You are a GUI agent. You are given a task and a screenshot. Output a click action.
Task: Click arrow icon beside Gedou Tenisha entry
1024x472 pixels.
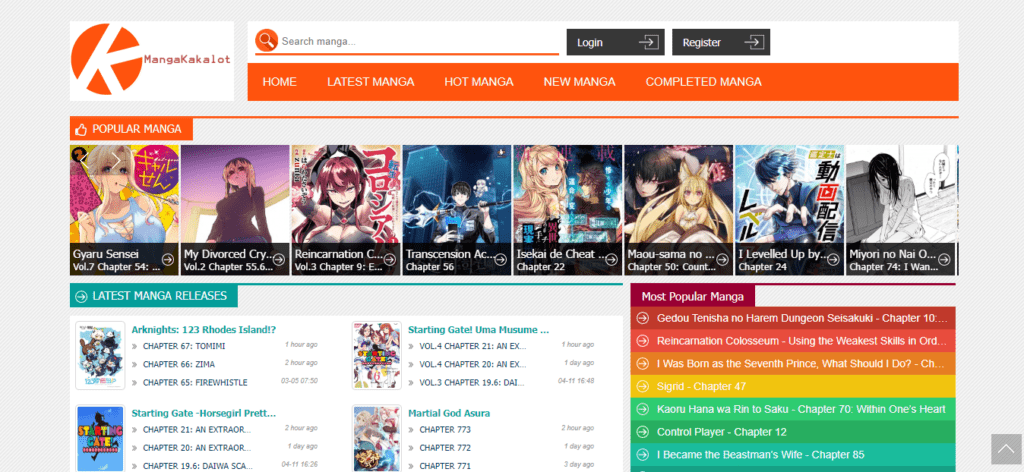[x=643, y=318]
